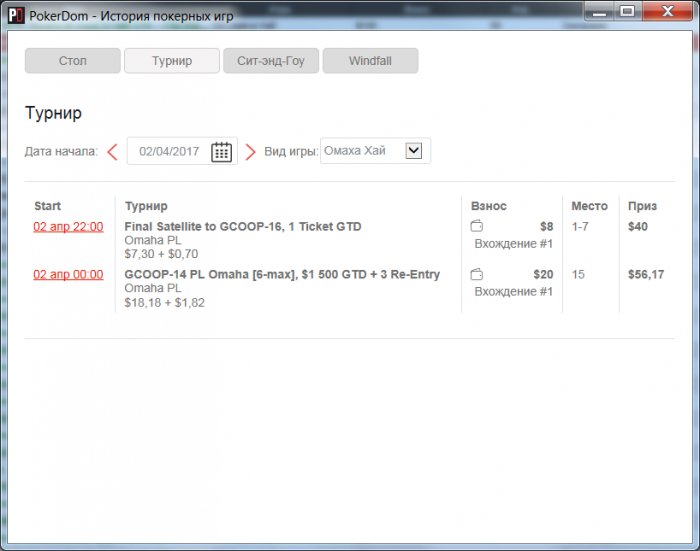This screenshot has height=551, width=700.
Task: Click the $56,17 prize value
Action: (x=646, y=274)
